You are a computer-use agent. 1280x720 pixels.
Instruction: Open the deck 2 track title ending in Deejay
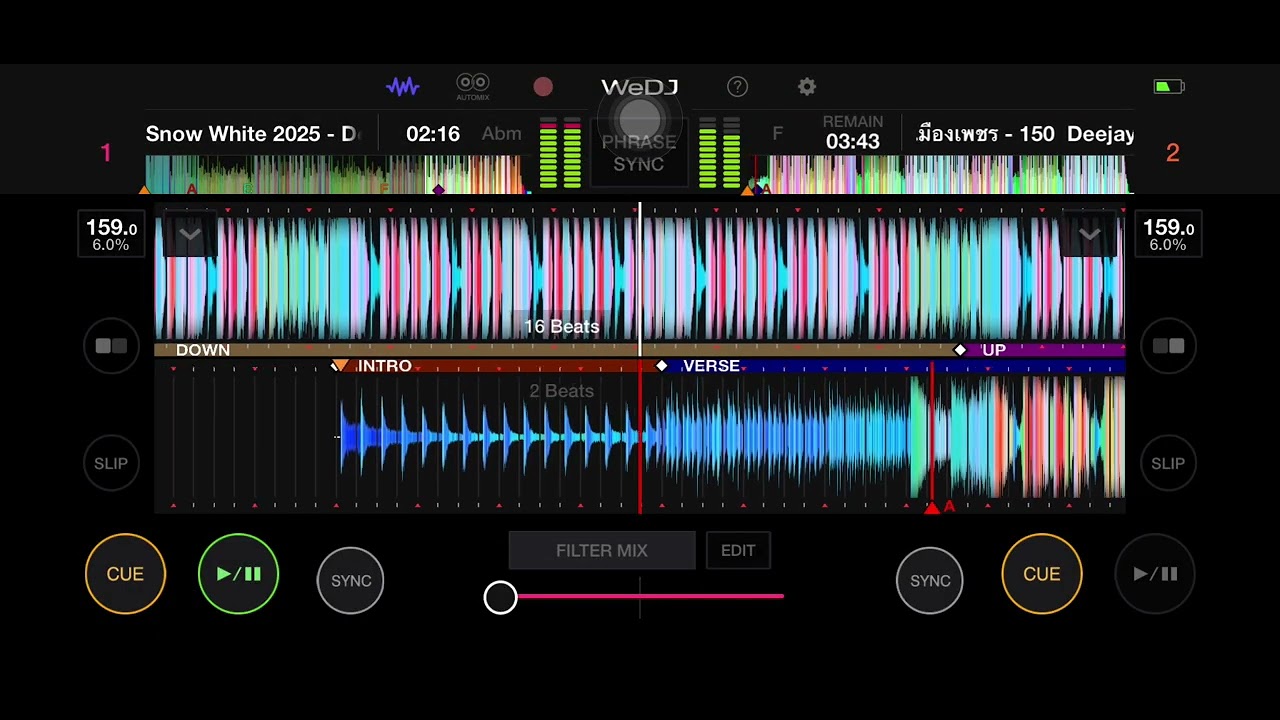click(x=1026, y=134)
